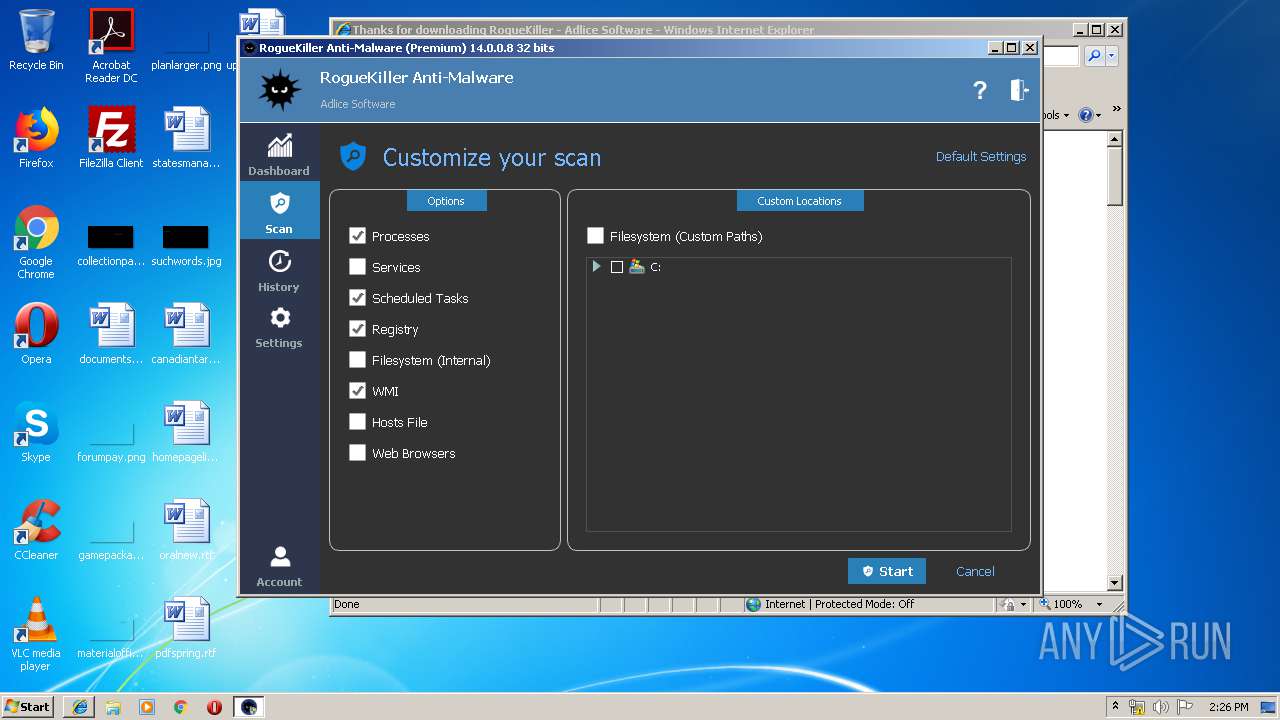Click the Chrome icon in the taskbar
1280x720 pixels.
(x=181, y=707)
